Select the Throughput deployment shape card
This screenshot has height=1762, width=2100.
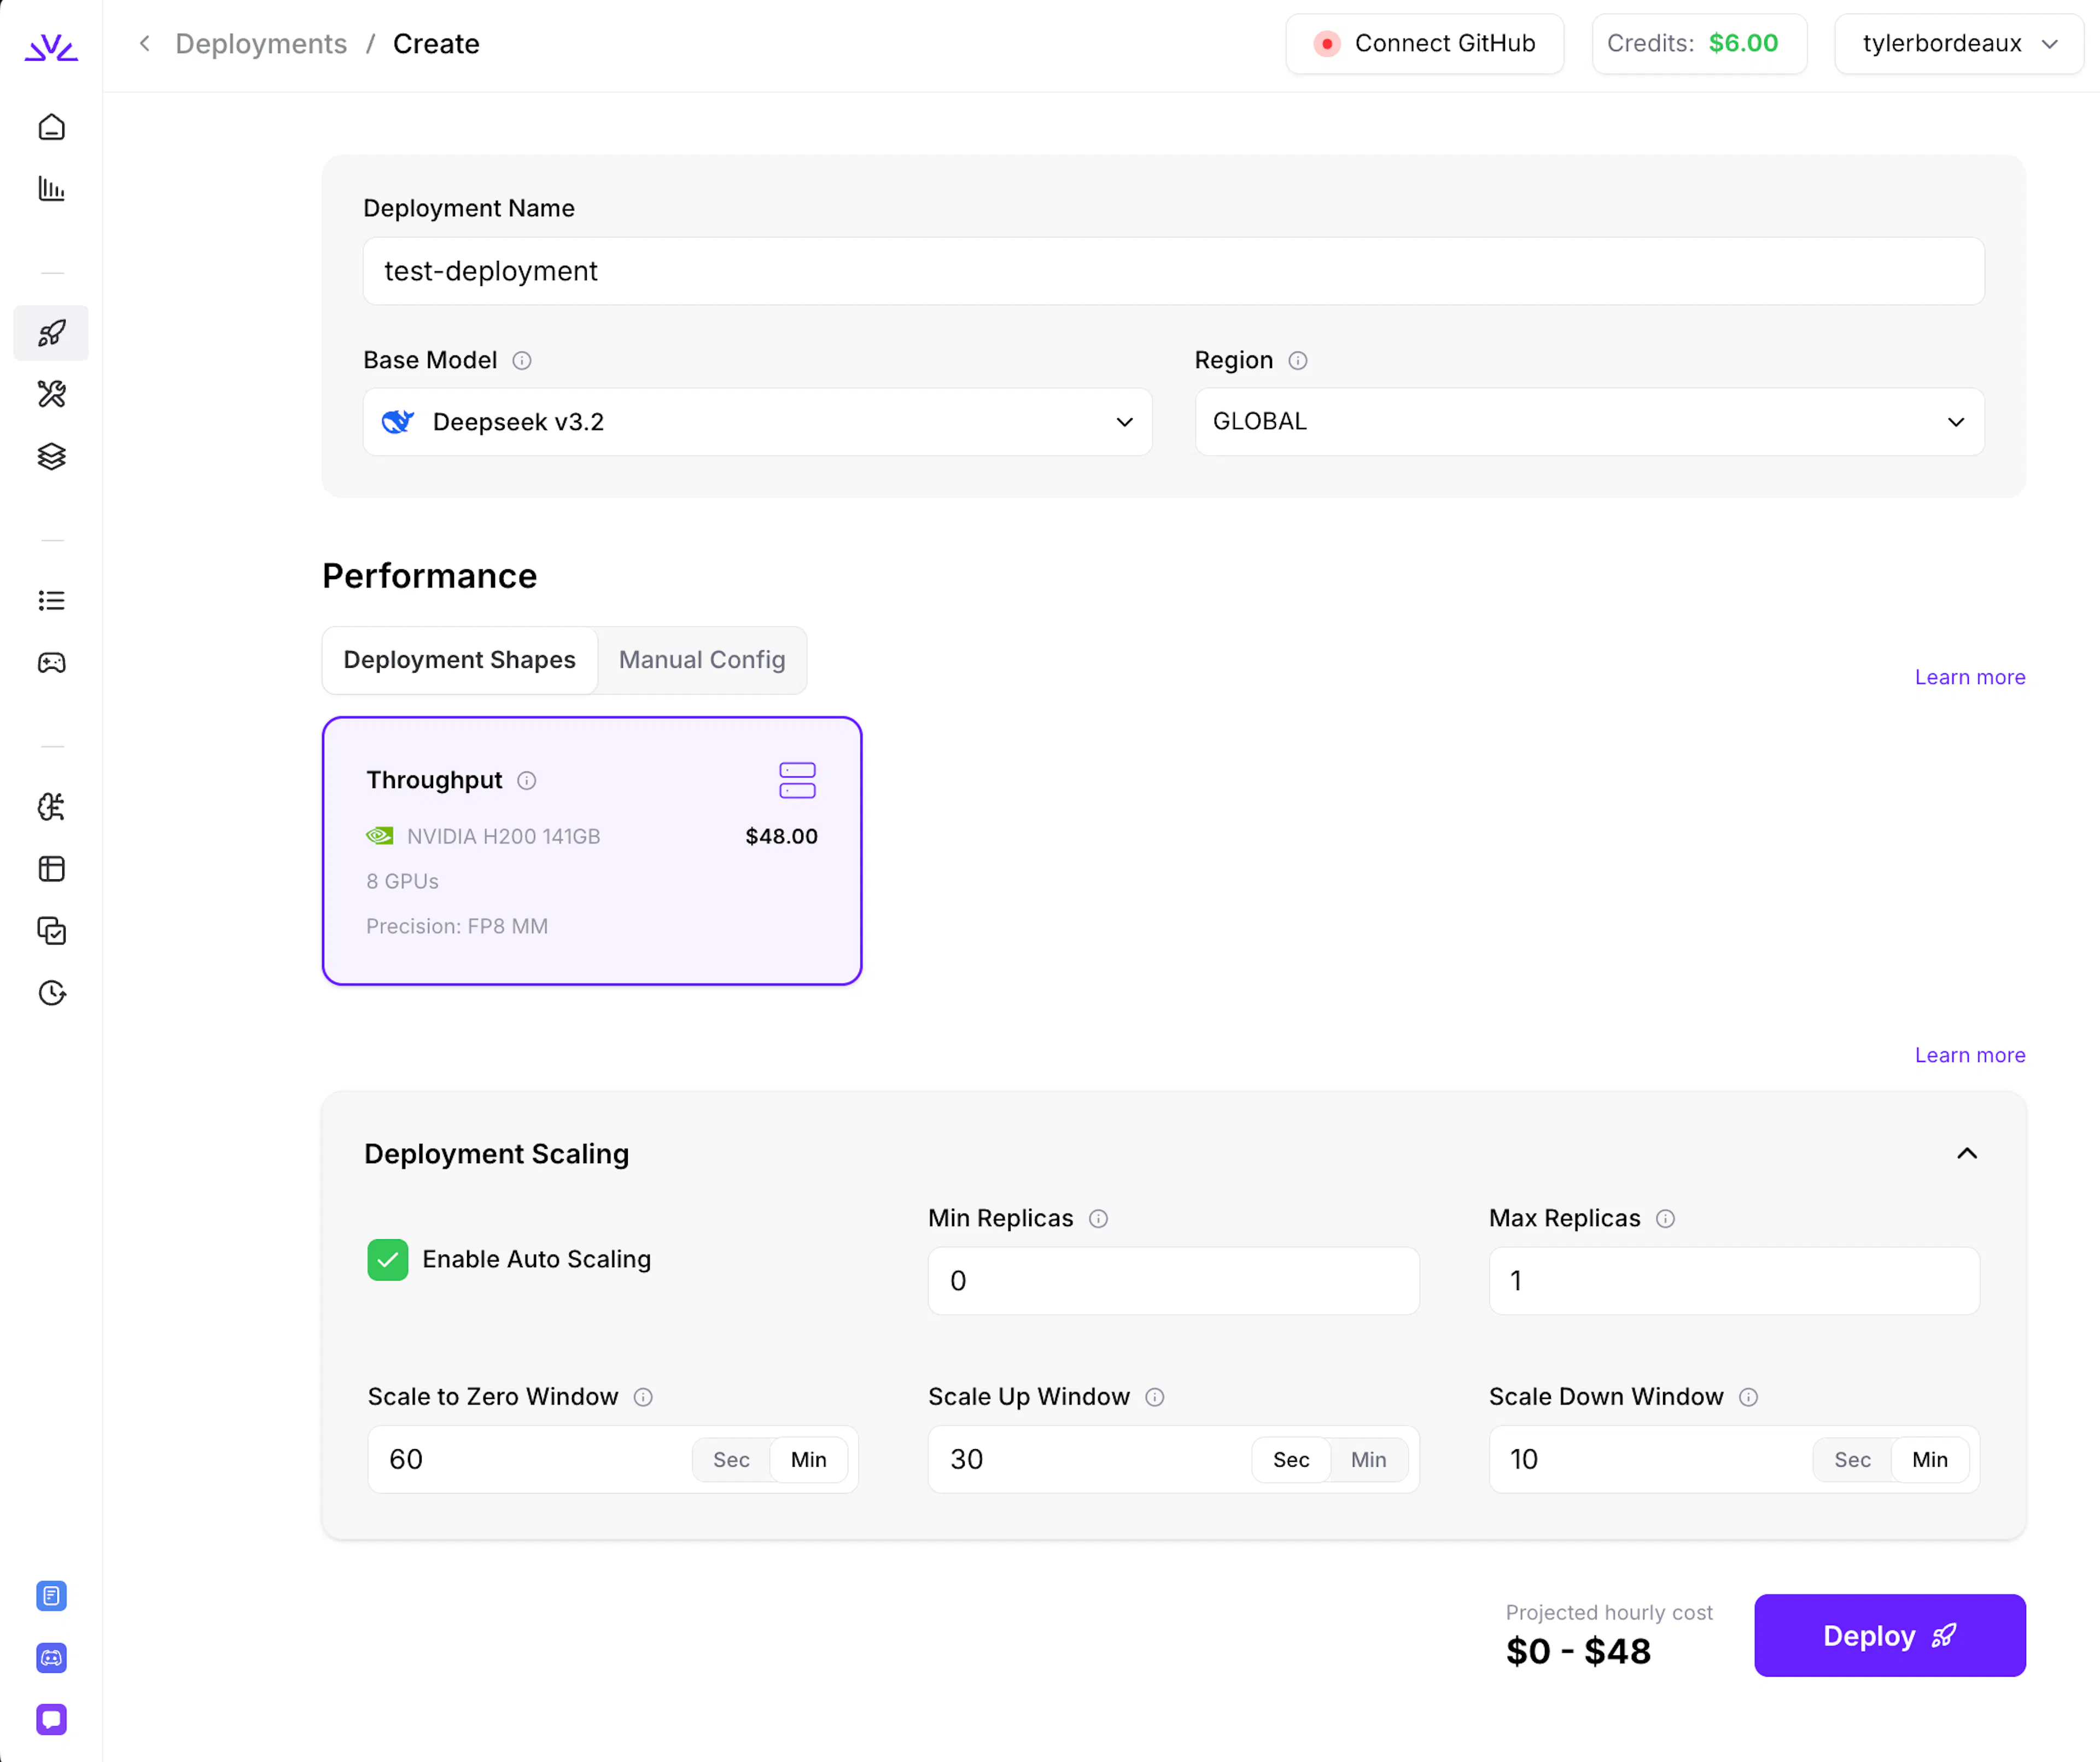pyautogui.click(x=592, y=851)
